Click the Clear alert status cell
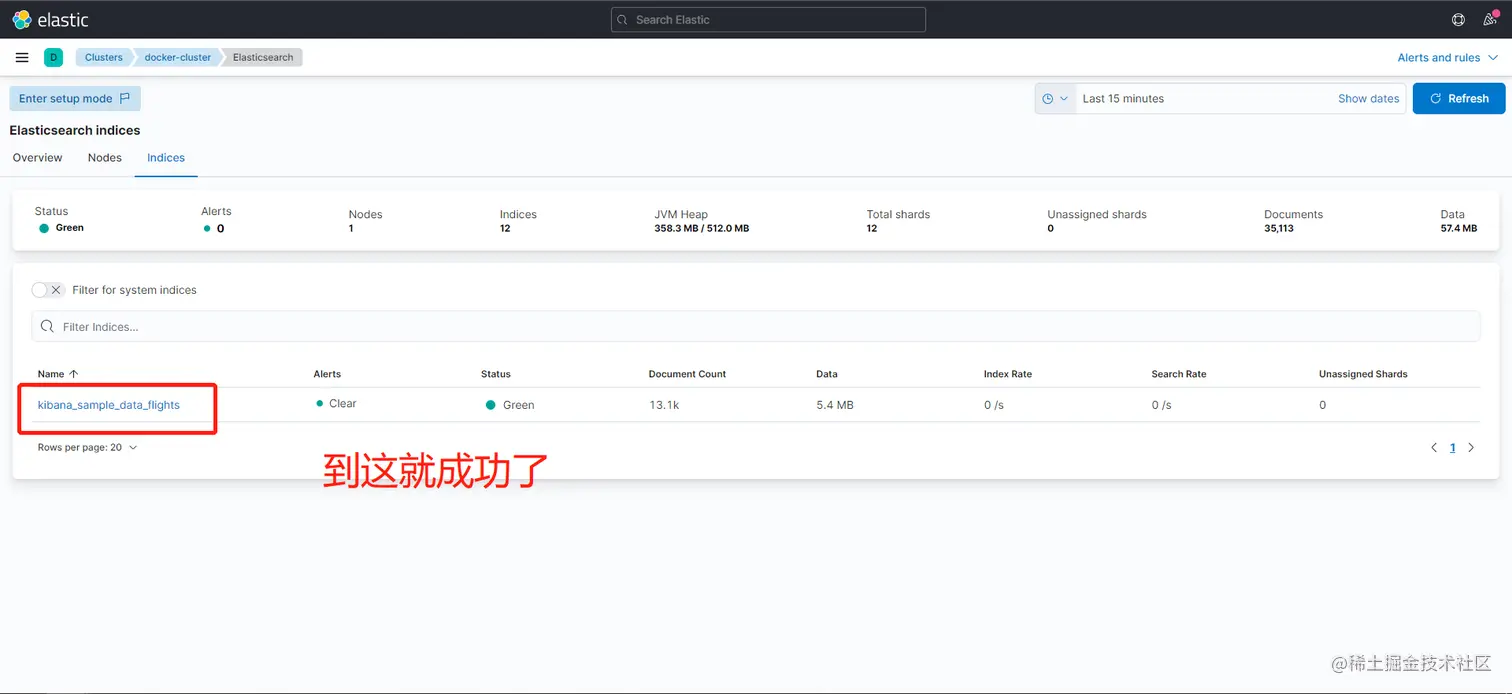The height and width of the screenshot is (694, 1512). point(336,404)
